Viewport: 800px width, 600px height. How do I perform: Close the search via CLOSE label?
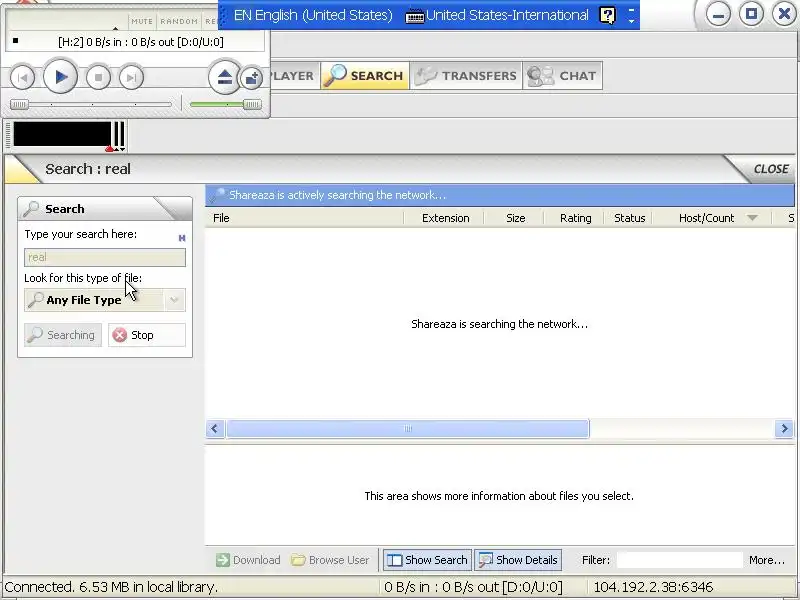[x=771, y=169]
